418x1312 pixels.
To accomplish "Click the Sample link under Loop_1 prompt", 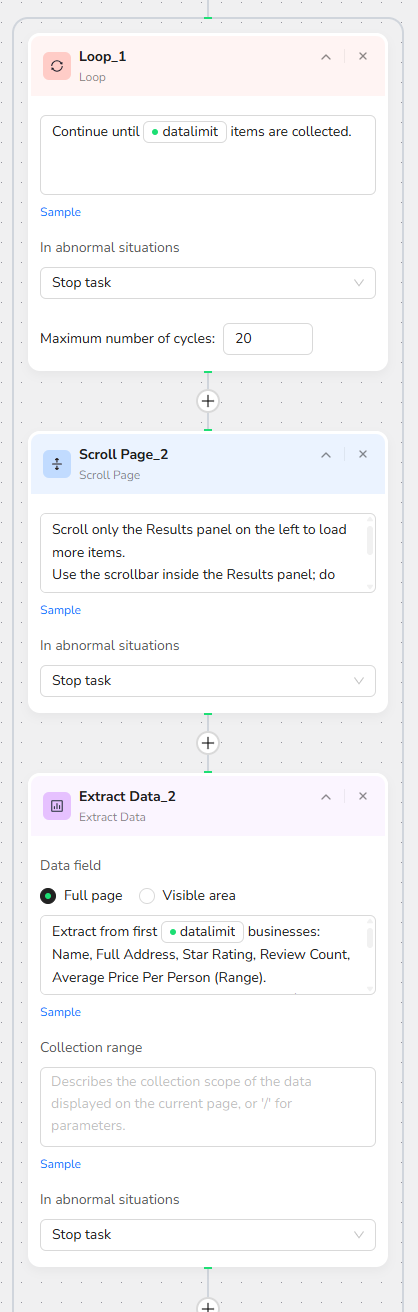I will coord(60,212).
